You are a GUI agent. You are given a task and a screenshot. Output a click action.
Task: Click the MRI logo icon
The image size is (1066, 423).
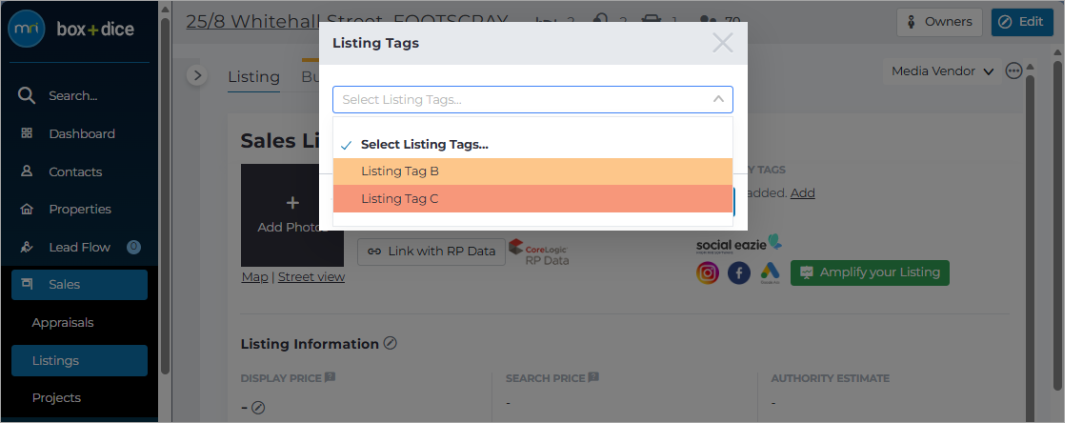coord(27,29)
